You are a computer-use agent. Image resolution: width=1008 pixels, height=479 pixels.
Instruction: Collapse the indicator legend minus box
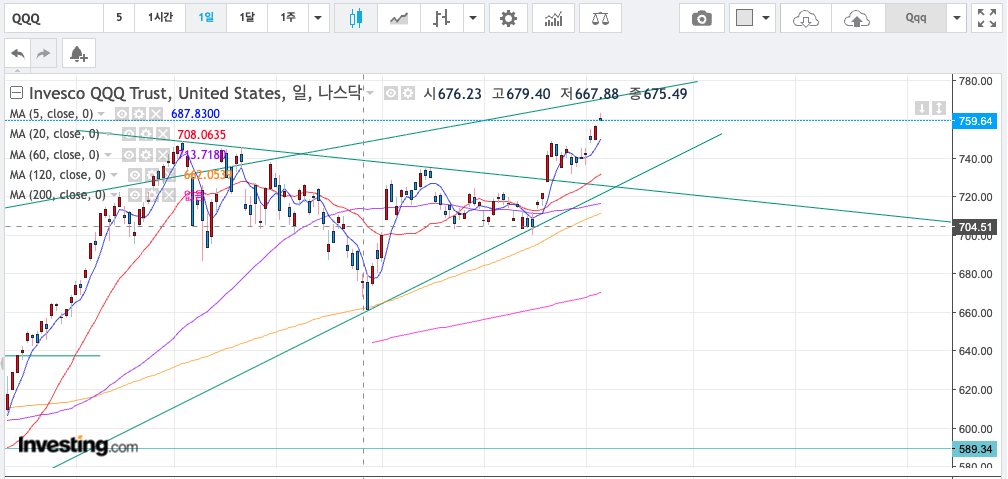click(16, 93)
